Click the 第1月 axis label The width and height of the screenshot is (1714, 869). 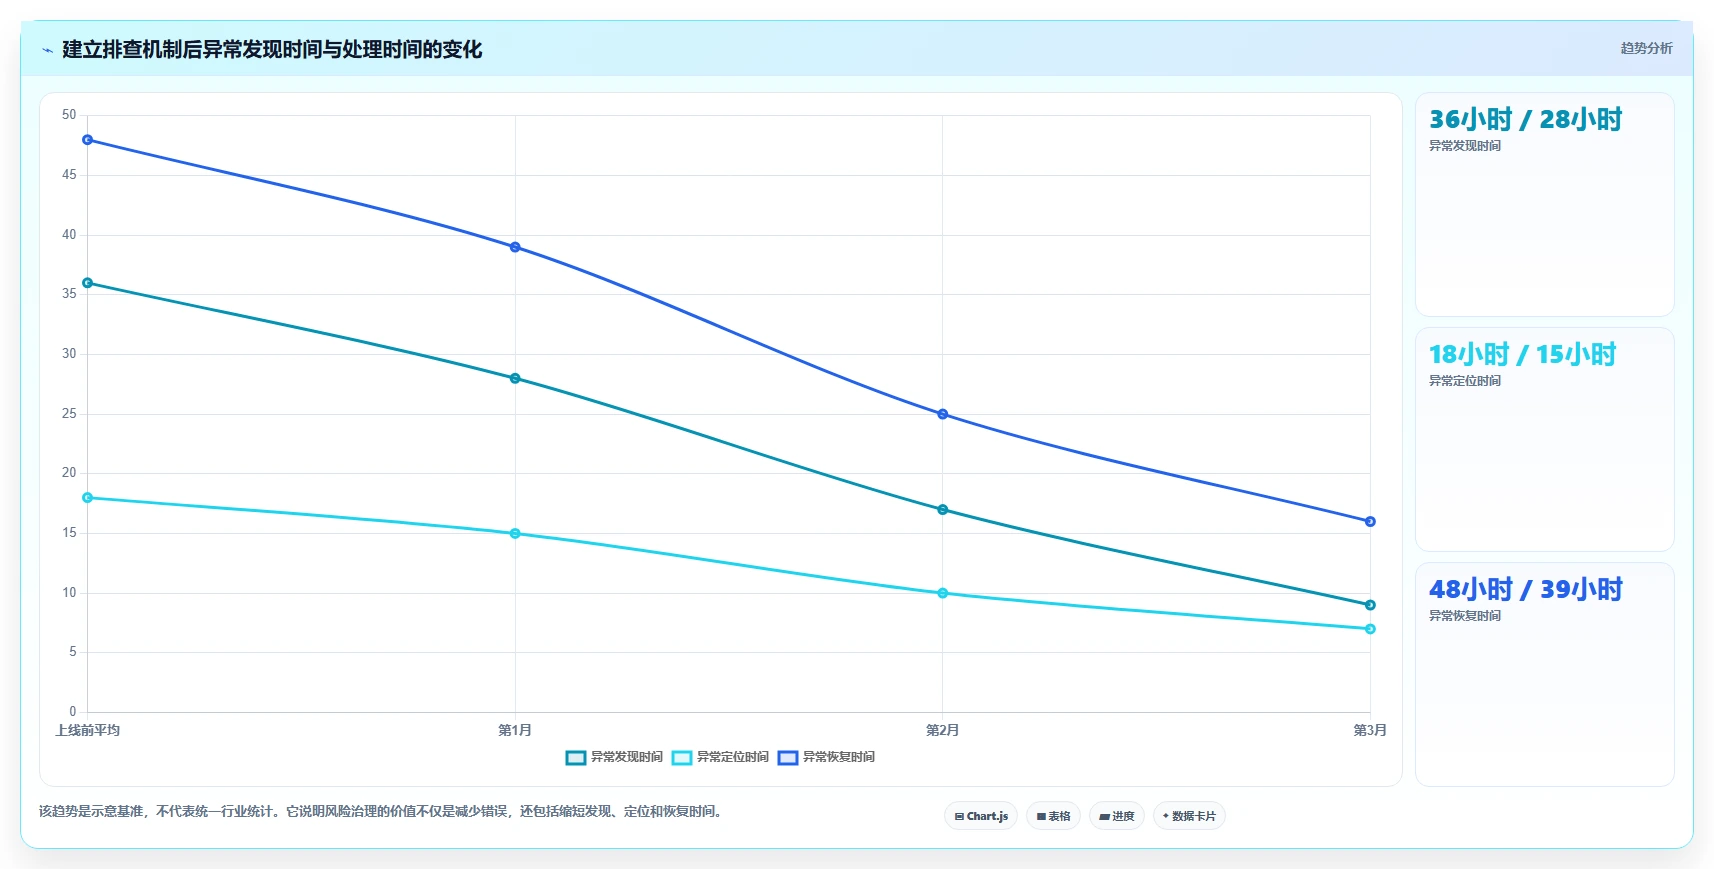pos(515,731)
